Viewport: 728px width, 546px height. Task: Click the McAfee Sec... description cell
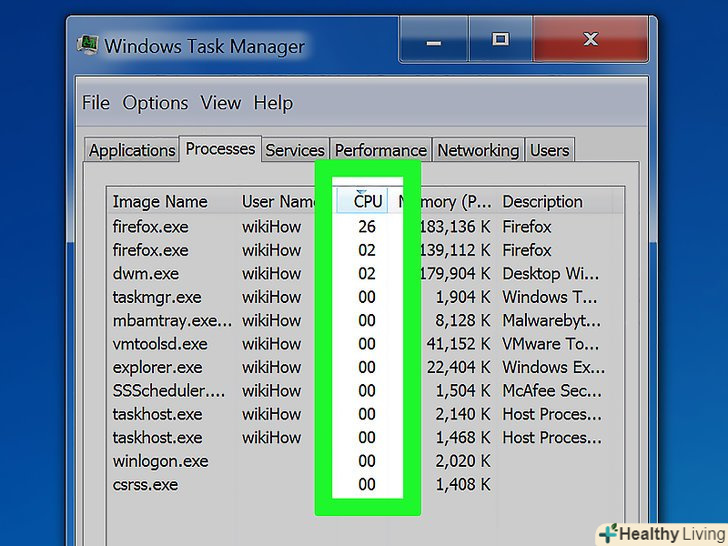tap(552, 391)
